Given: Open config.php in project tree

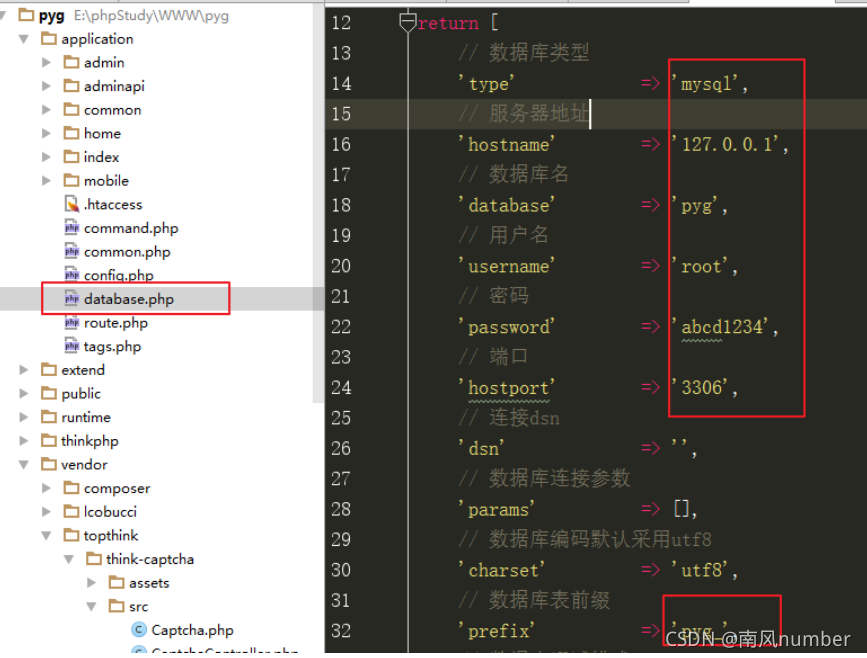Looking at the screenshot, I should [x=118, y=275].
